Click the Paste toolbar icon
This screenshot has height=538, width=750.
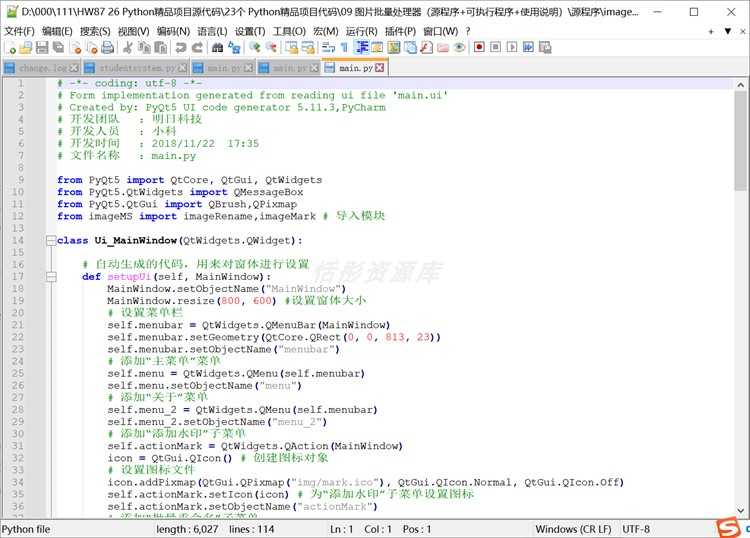(161, 47)
